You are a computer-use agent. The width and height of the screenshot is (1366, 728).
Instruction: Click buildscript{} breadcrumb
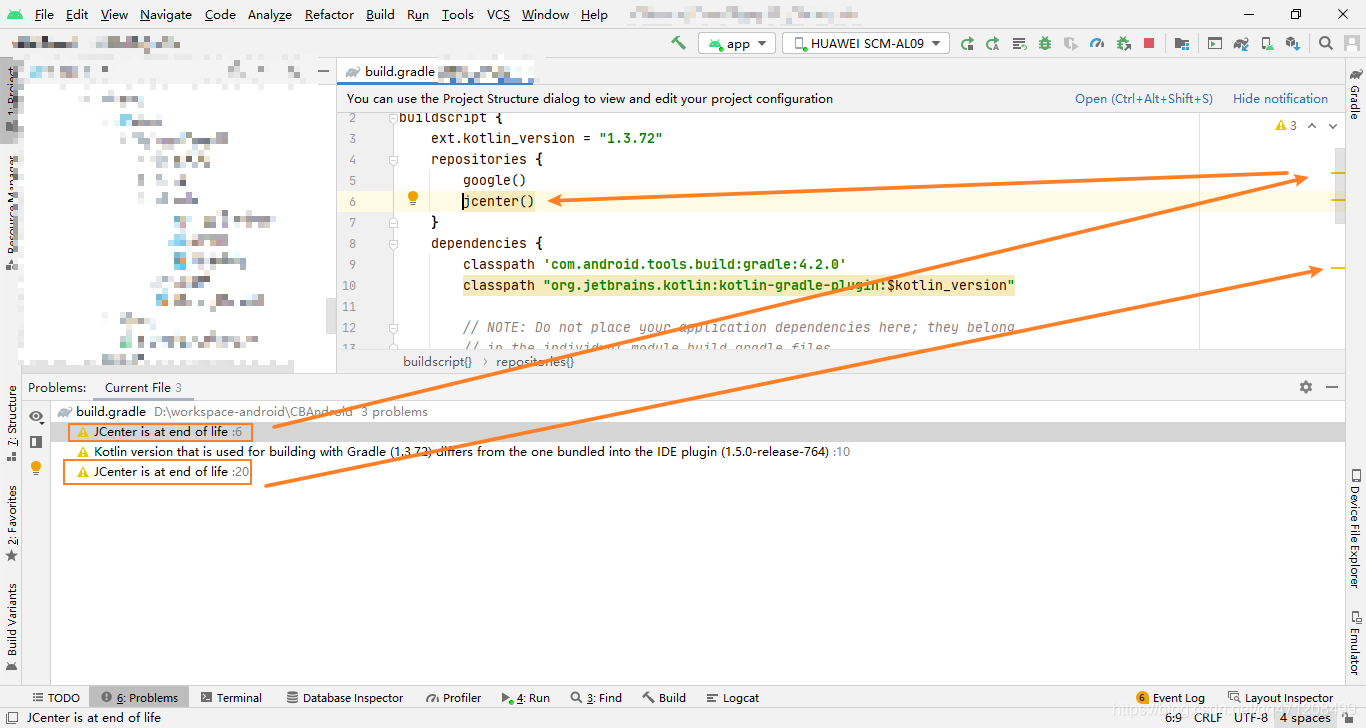437,361
